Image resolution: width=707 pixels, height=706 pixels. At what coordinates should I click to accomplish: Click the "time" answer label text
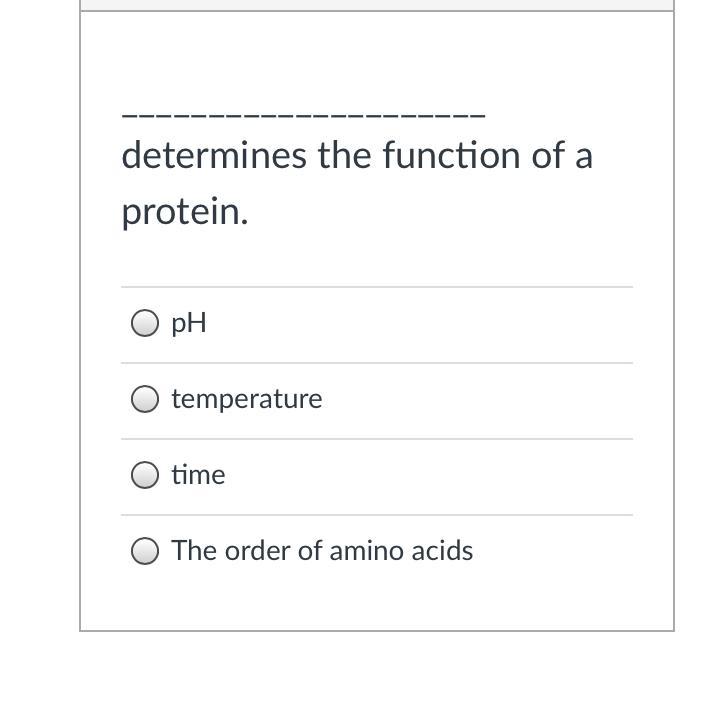[x=198, y=475]
